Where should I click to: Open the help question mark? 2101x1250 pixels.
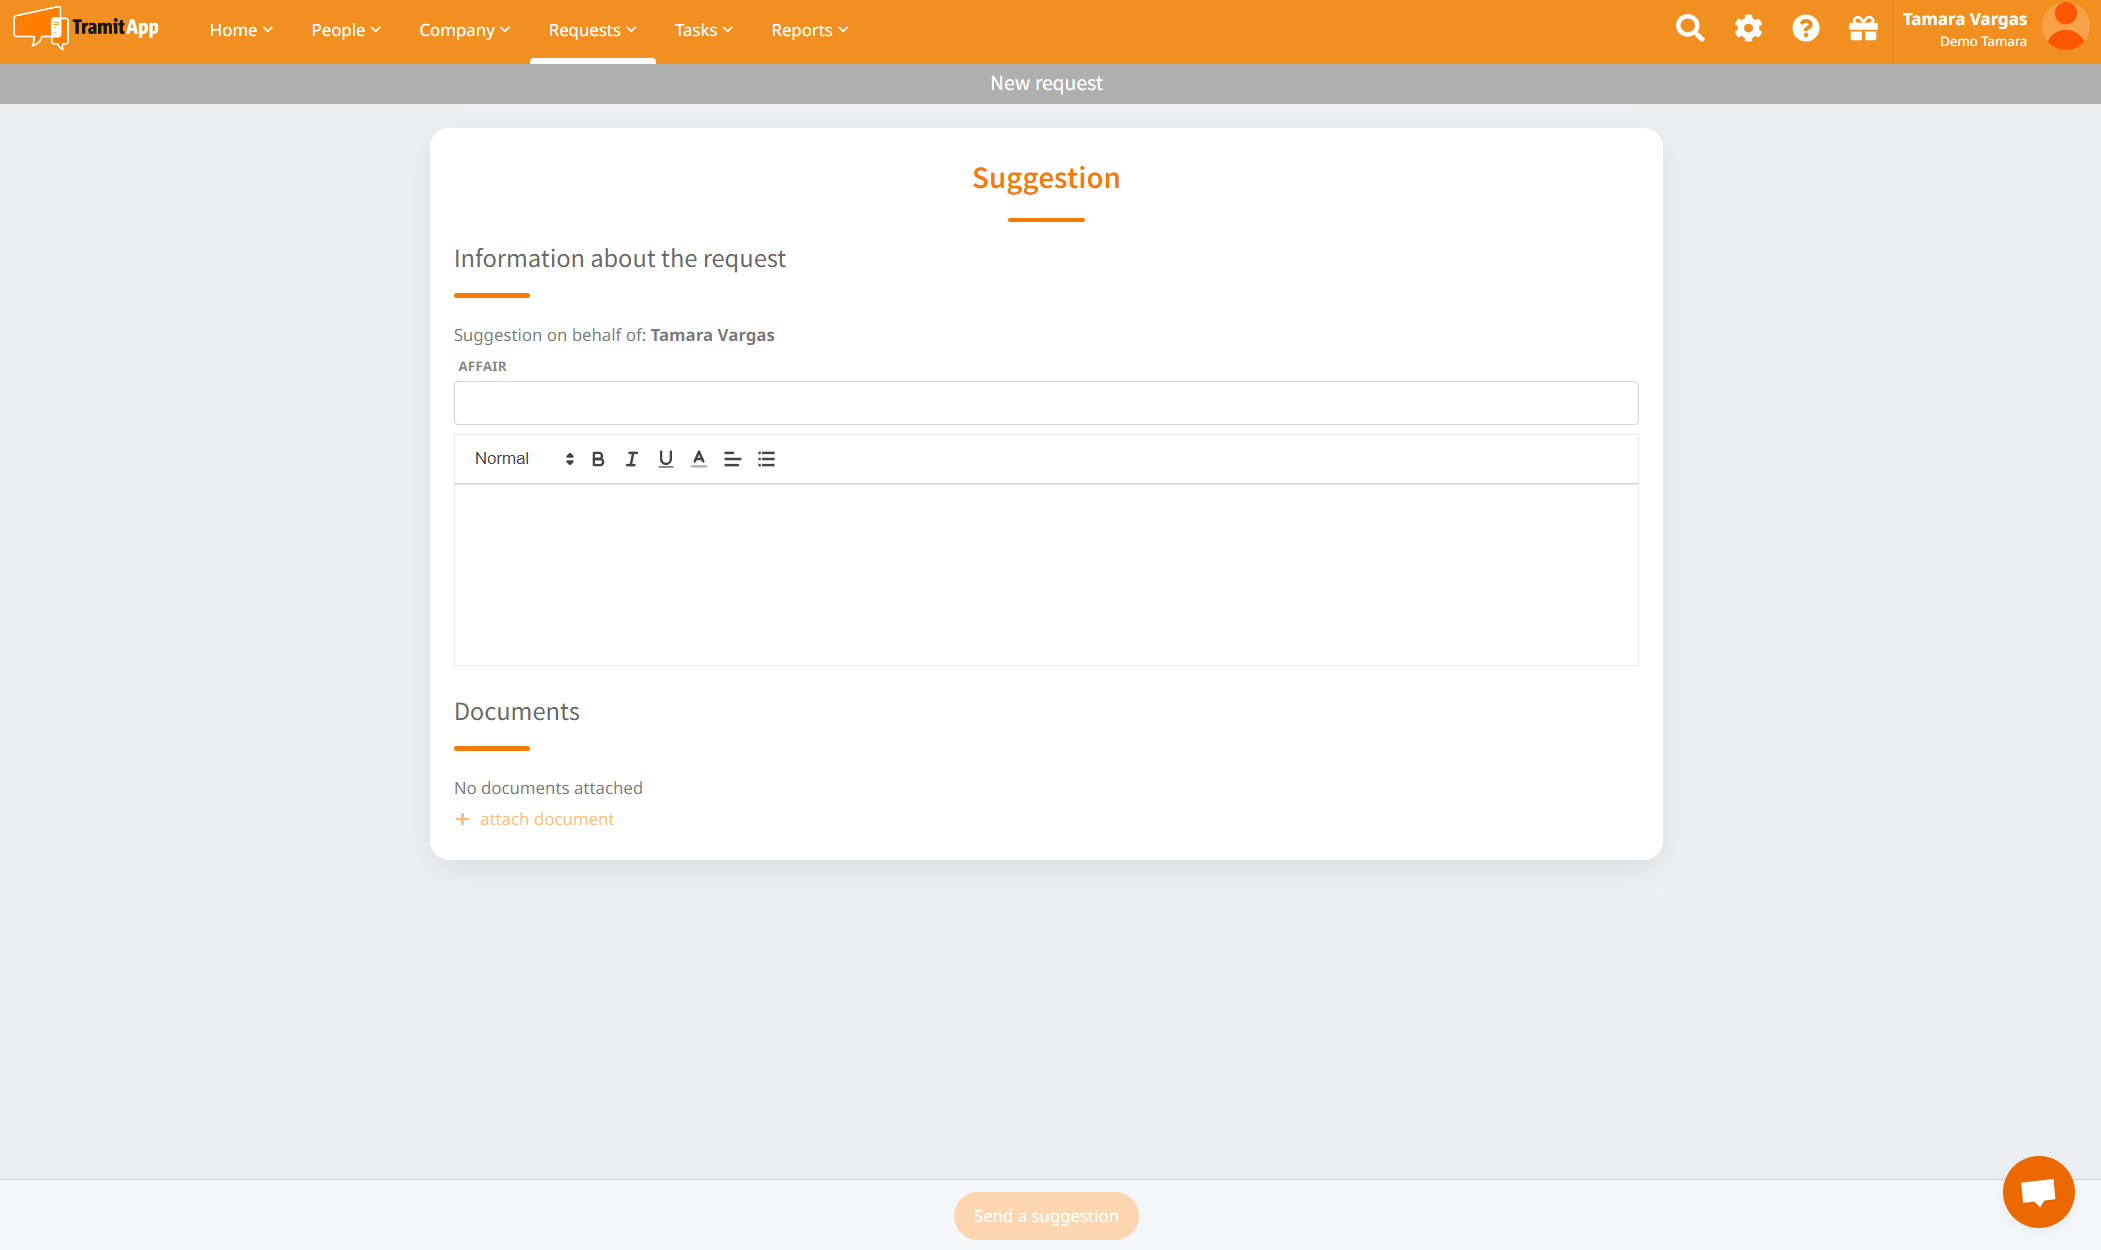tap(1805, 29)
